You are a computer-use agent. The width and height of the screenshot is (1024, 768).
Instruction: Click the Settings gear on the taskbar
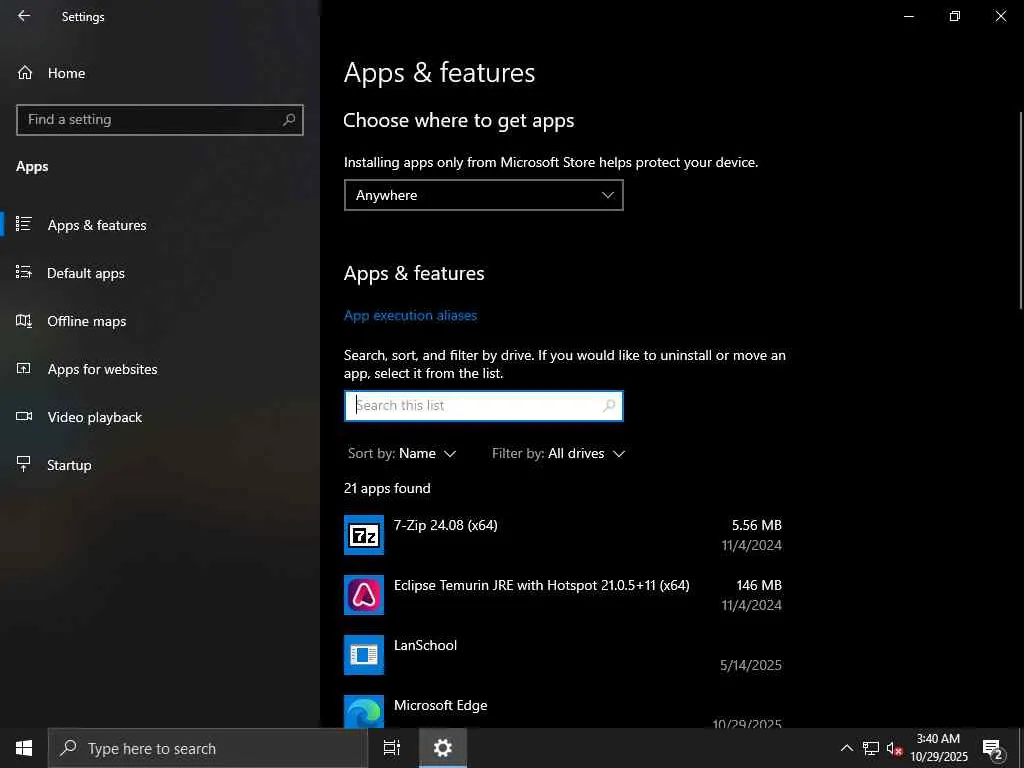point(443,748)
